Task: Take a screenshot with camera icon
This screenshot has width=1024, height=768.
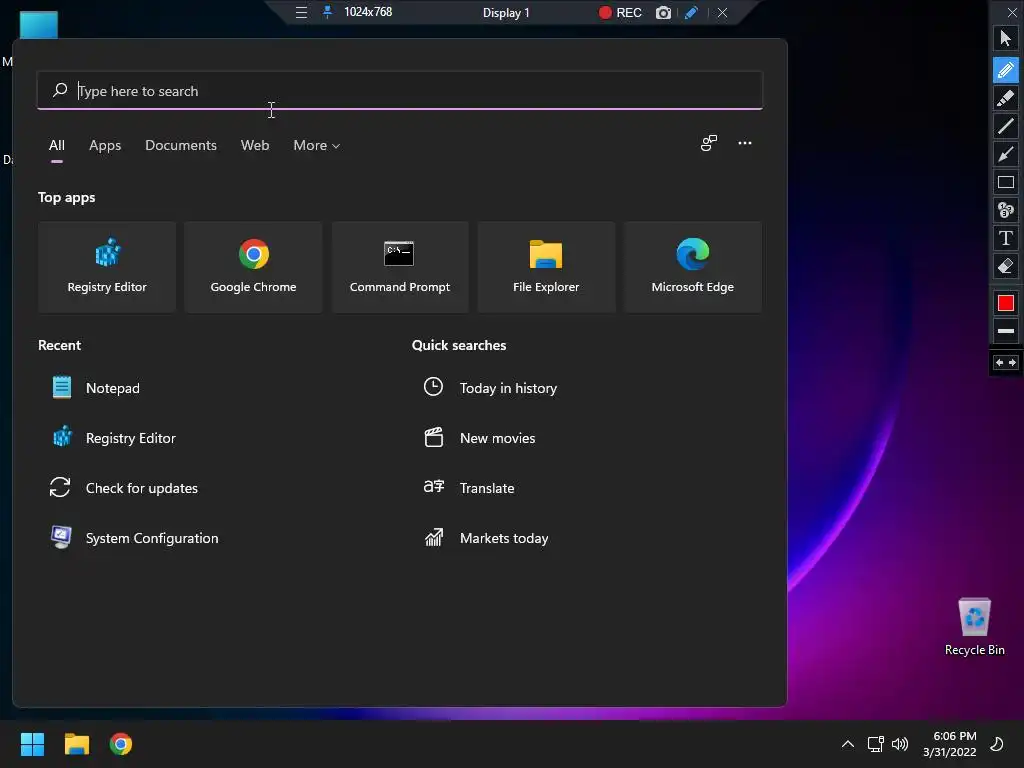Action: 663,12
